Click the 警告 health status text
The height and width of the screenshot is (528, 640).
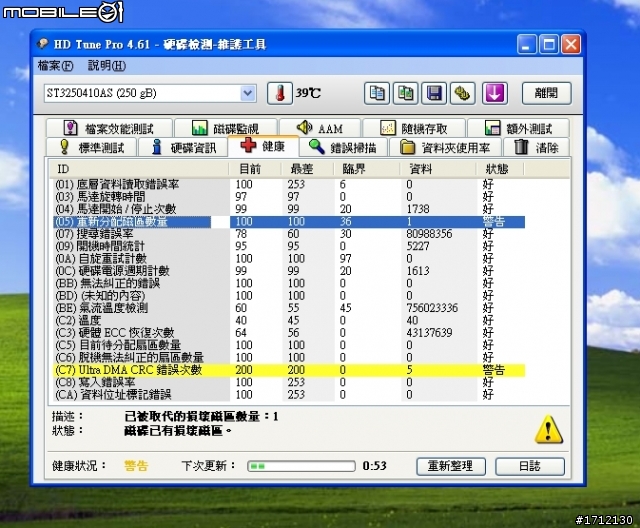click(136, 466)
